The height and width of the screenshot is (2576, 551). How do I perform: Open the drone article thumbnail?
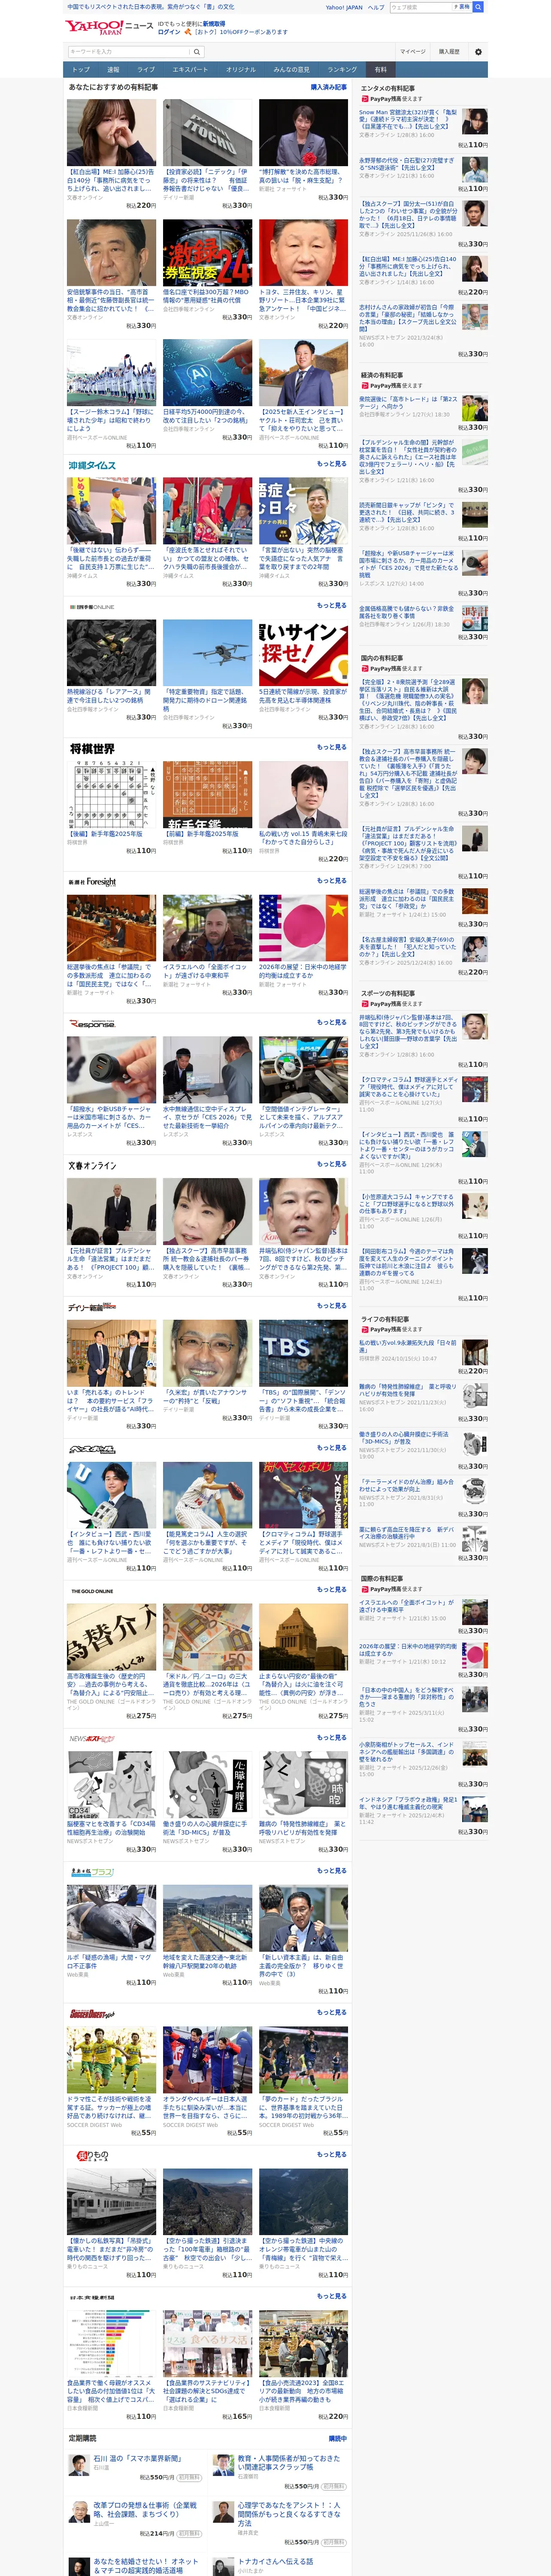point(207,653)
